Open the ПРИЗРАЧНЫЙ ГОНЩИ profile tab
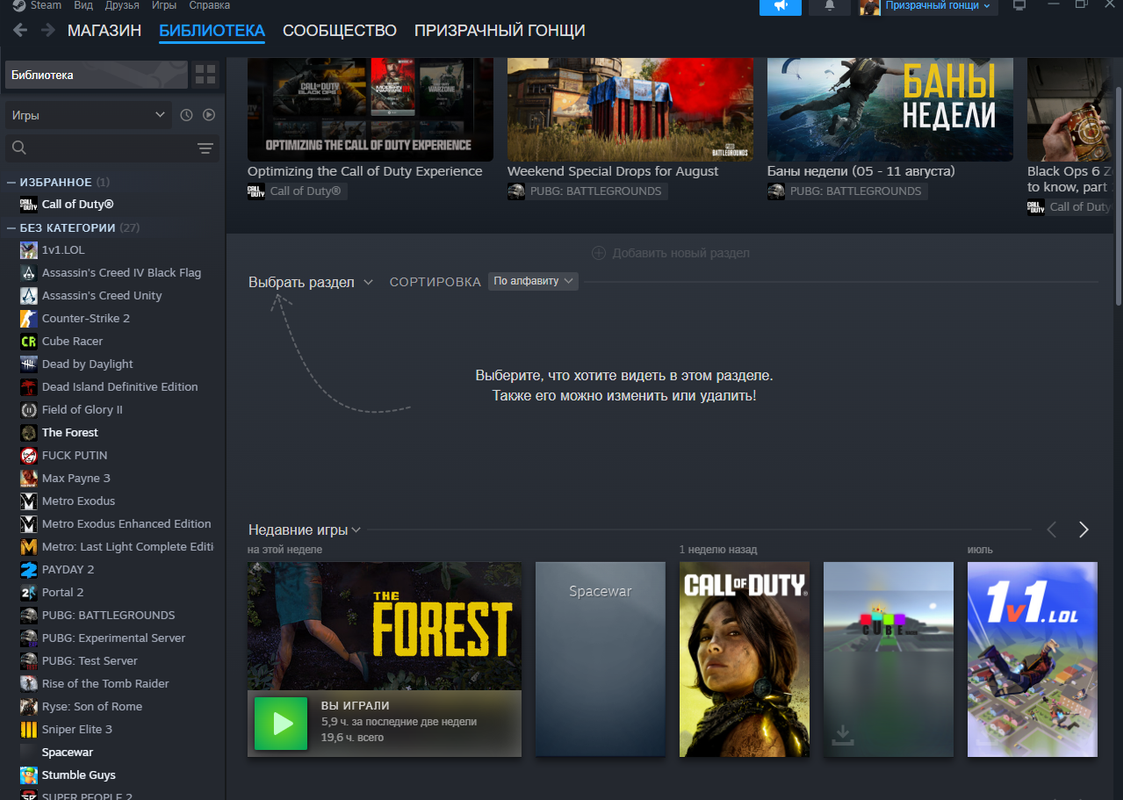This screenshot has height=800, width=1123. 500,30
